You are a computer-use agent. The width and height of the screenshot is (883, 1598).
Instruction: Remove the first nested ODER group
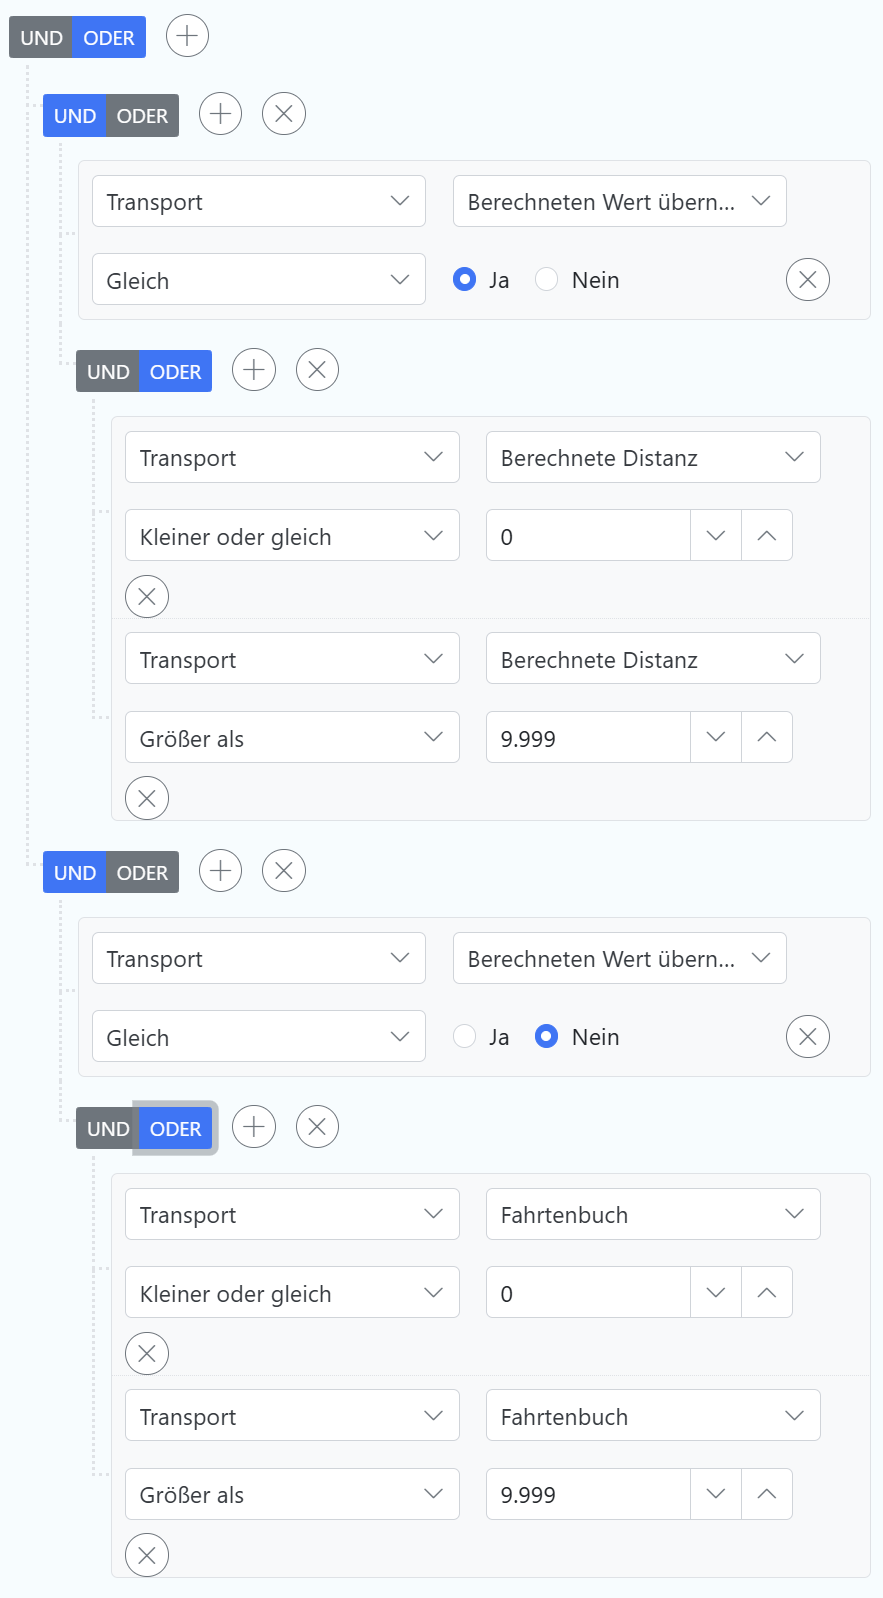pyautogui.click(x=317, y=371)
